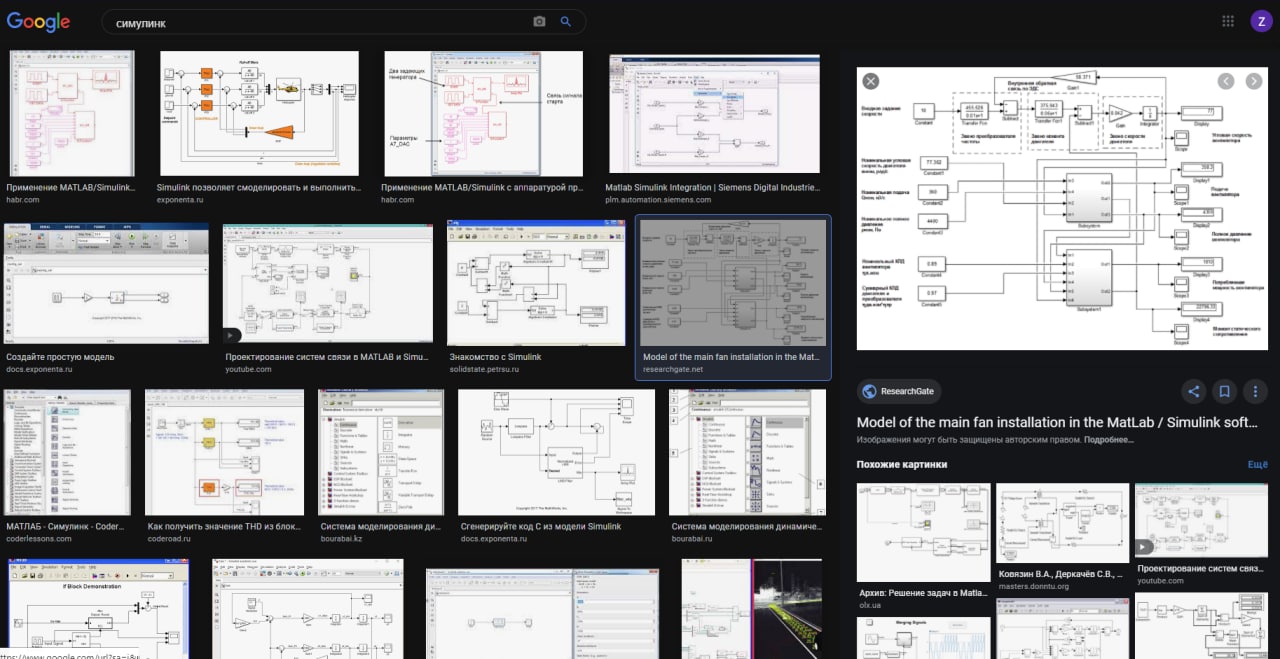The image size is (1280, 659).
Task: Show the previous image in preview
Action: coord(1226,81)
